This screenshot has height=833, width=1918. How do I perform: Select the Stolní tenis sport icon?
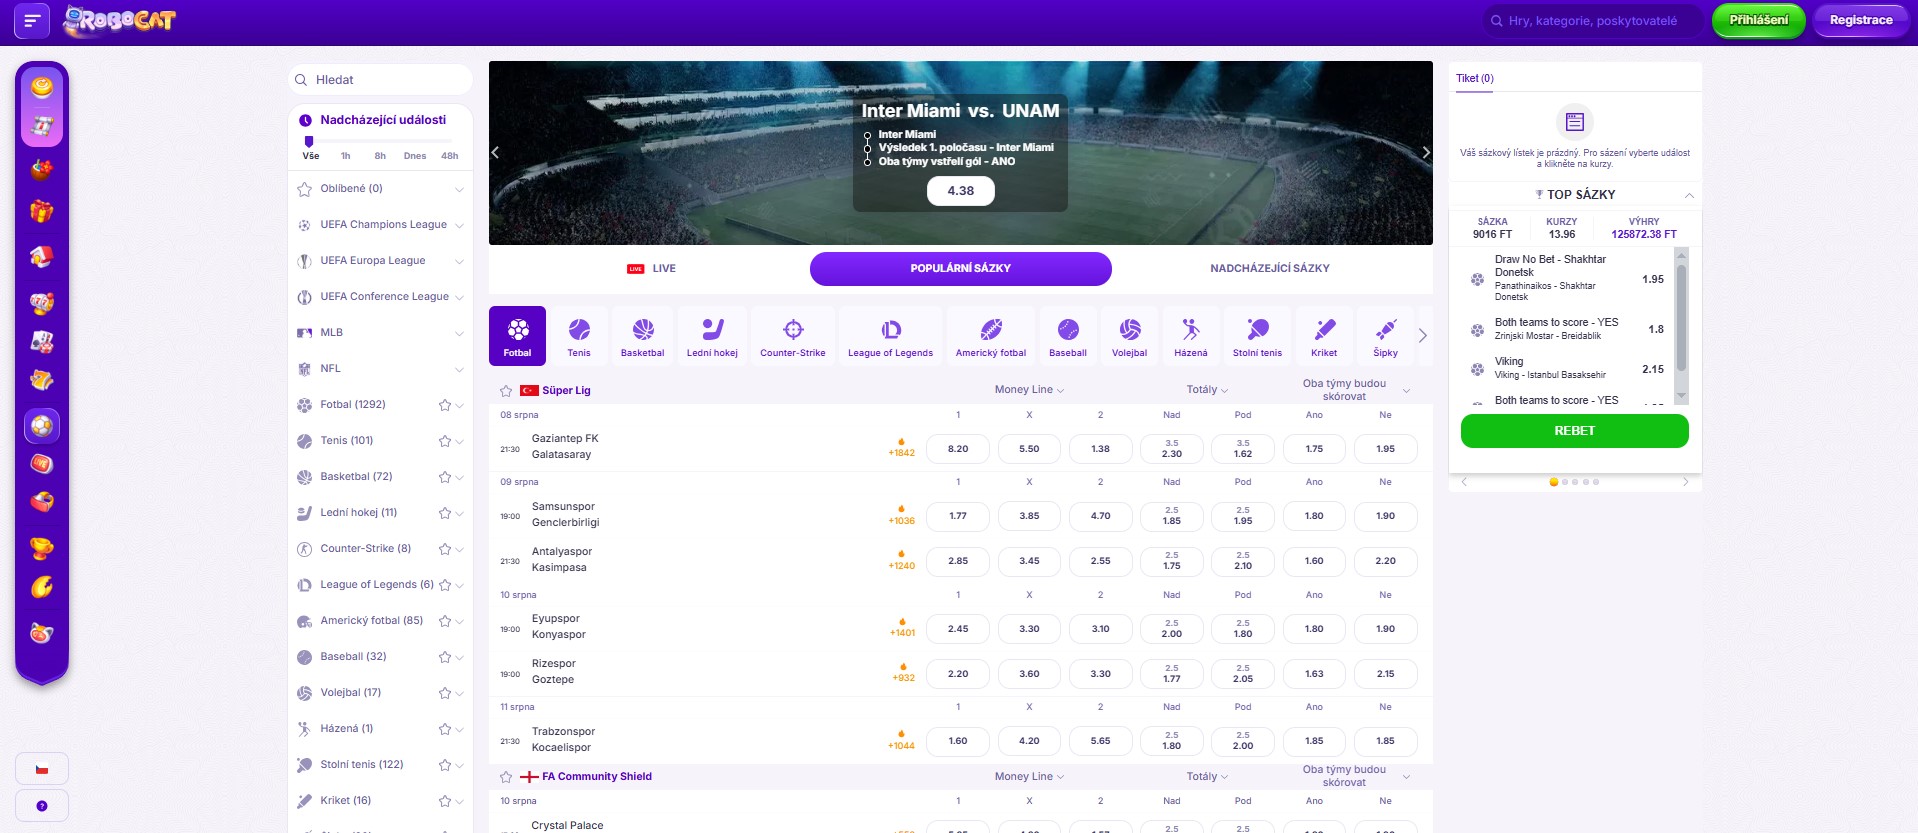(1257, 336)
